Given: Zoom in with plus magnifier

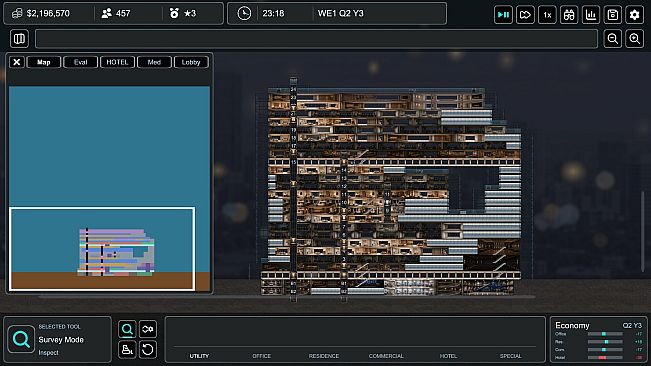Looking at the screenshot, I should [x=634, y=39].
